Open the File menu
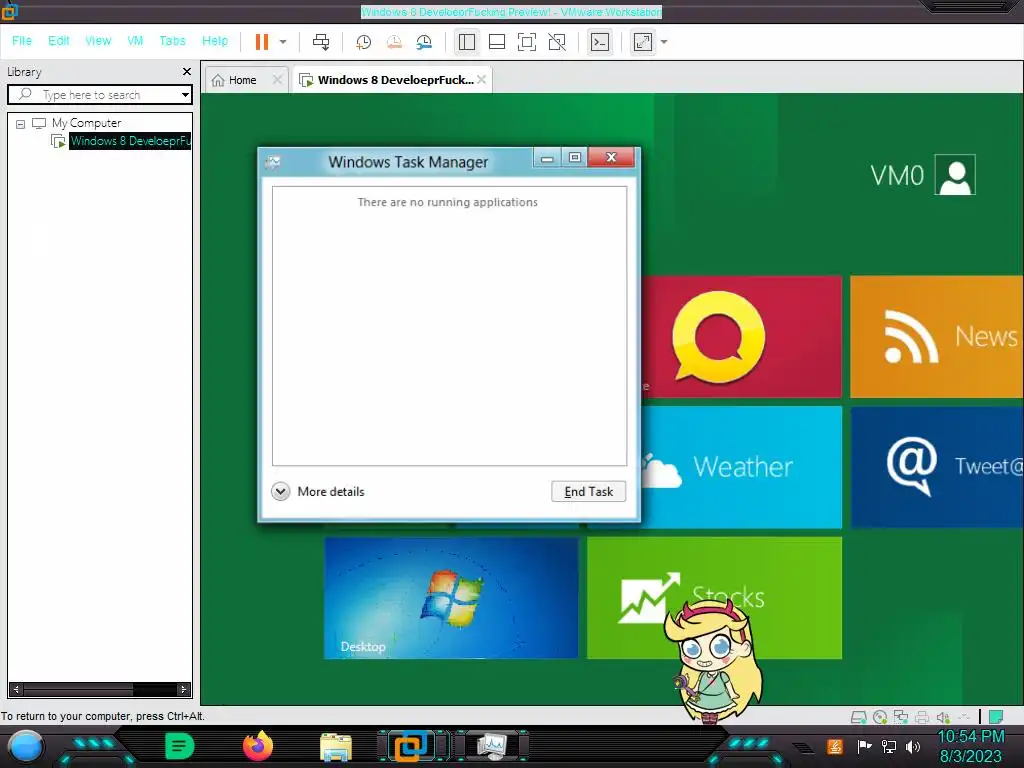The height and width of the screenshot is (768, 1024). [22, 40]
